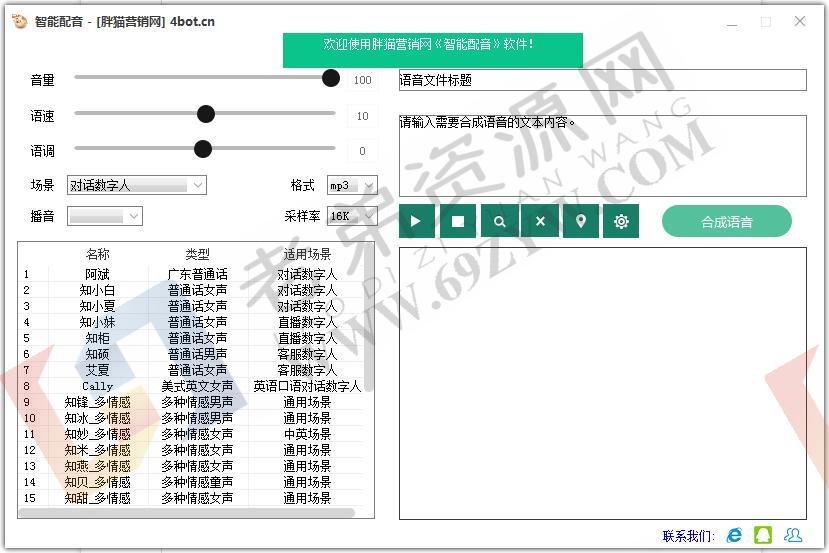This screenshot has height=553, width=829.
Task: Select voice row 知贝_多情感
Action: (x=191, y=482)
